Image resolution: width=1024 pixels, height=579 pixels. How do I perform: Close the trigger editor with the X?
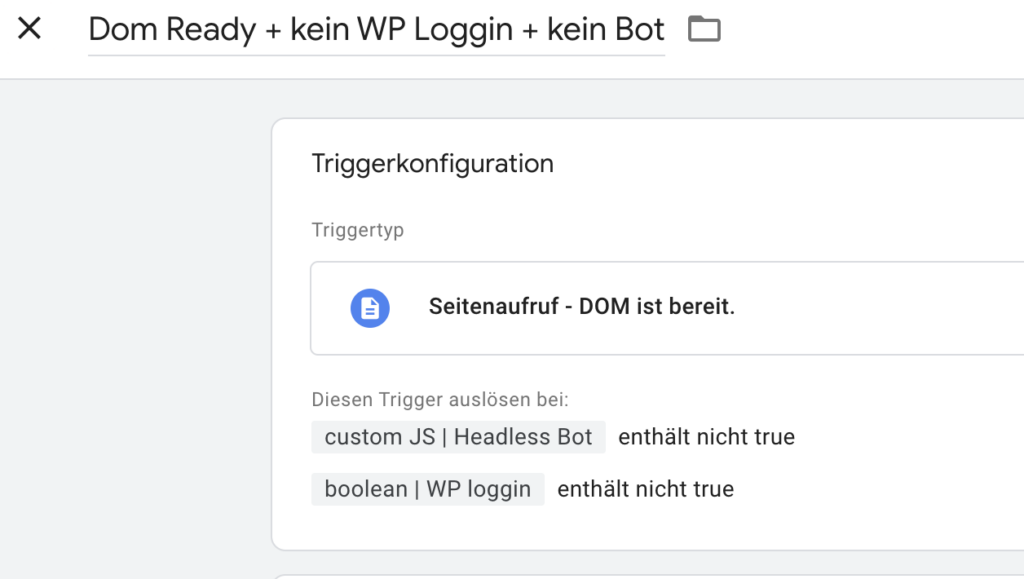point(29,28)
